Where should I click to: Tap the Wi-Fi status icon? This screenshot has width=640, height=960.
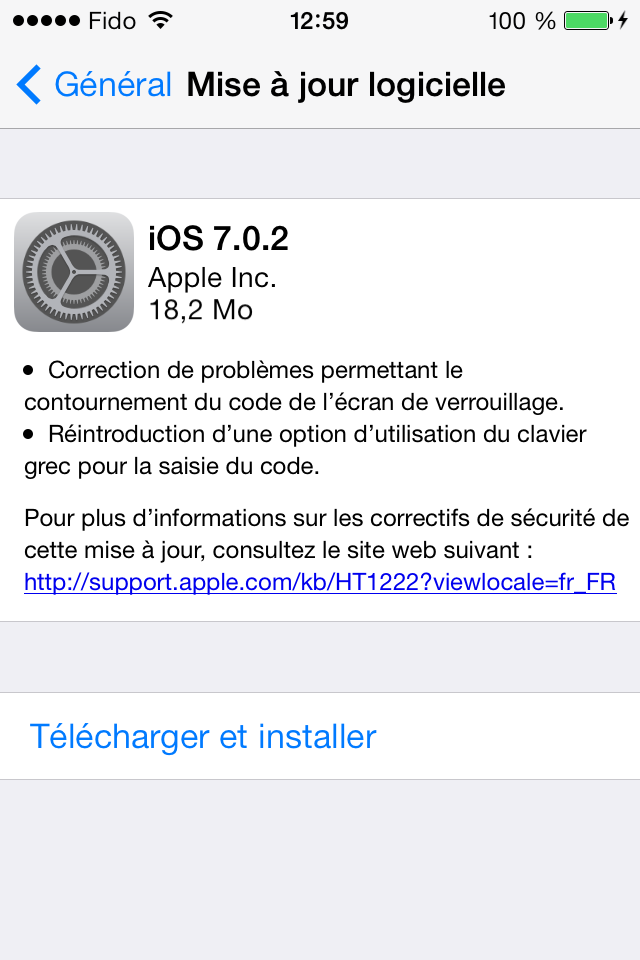(160, 21)
